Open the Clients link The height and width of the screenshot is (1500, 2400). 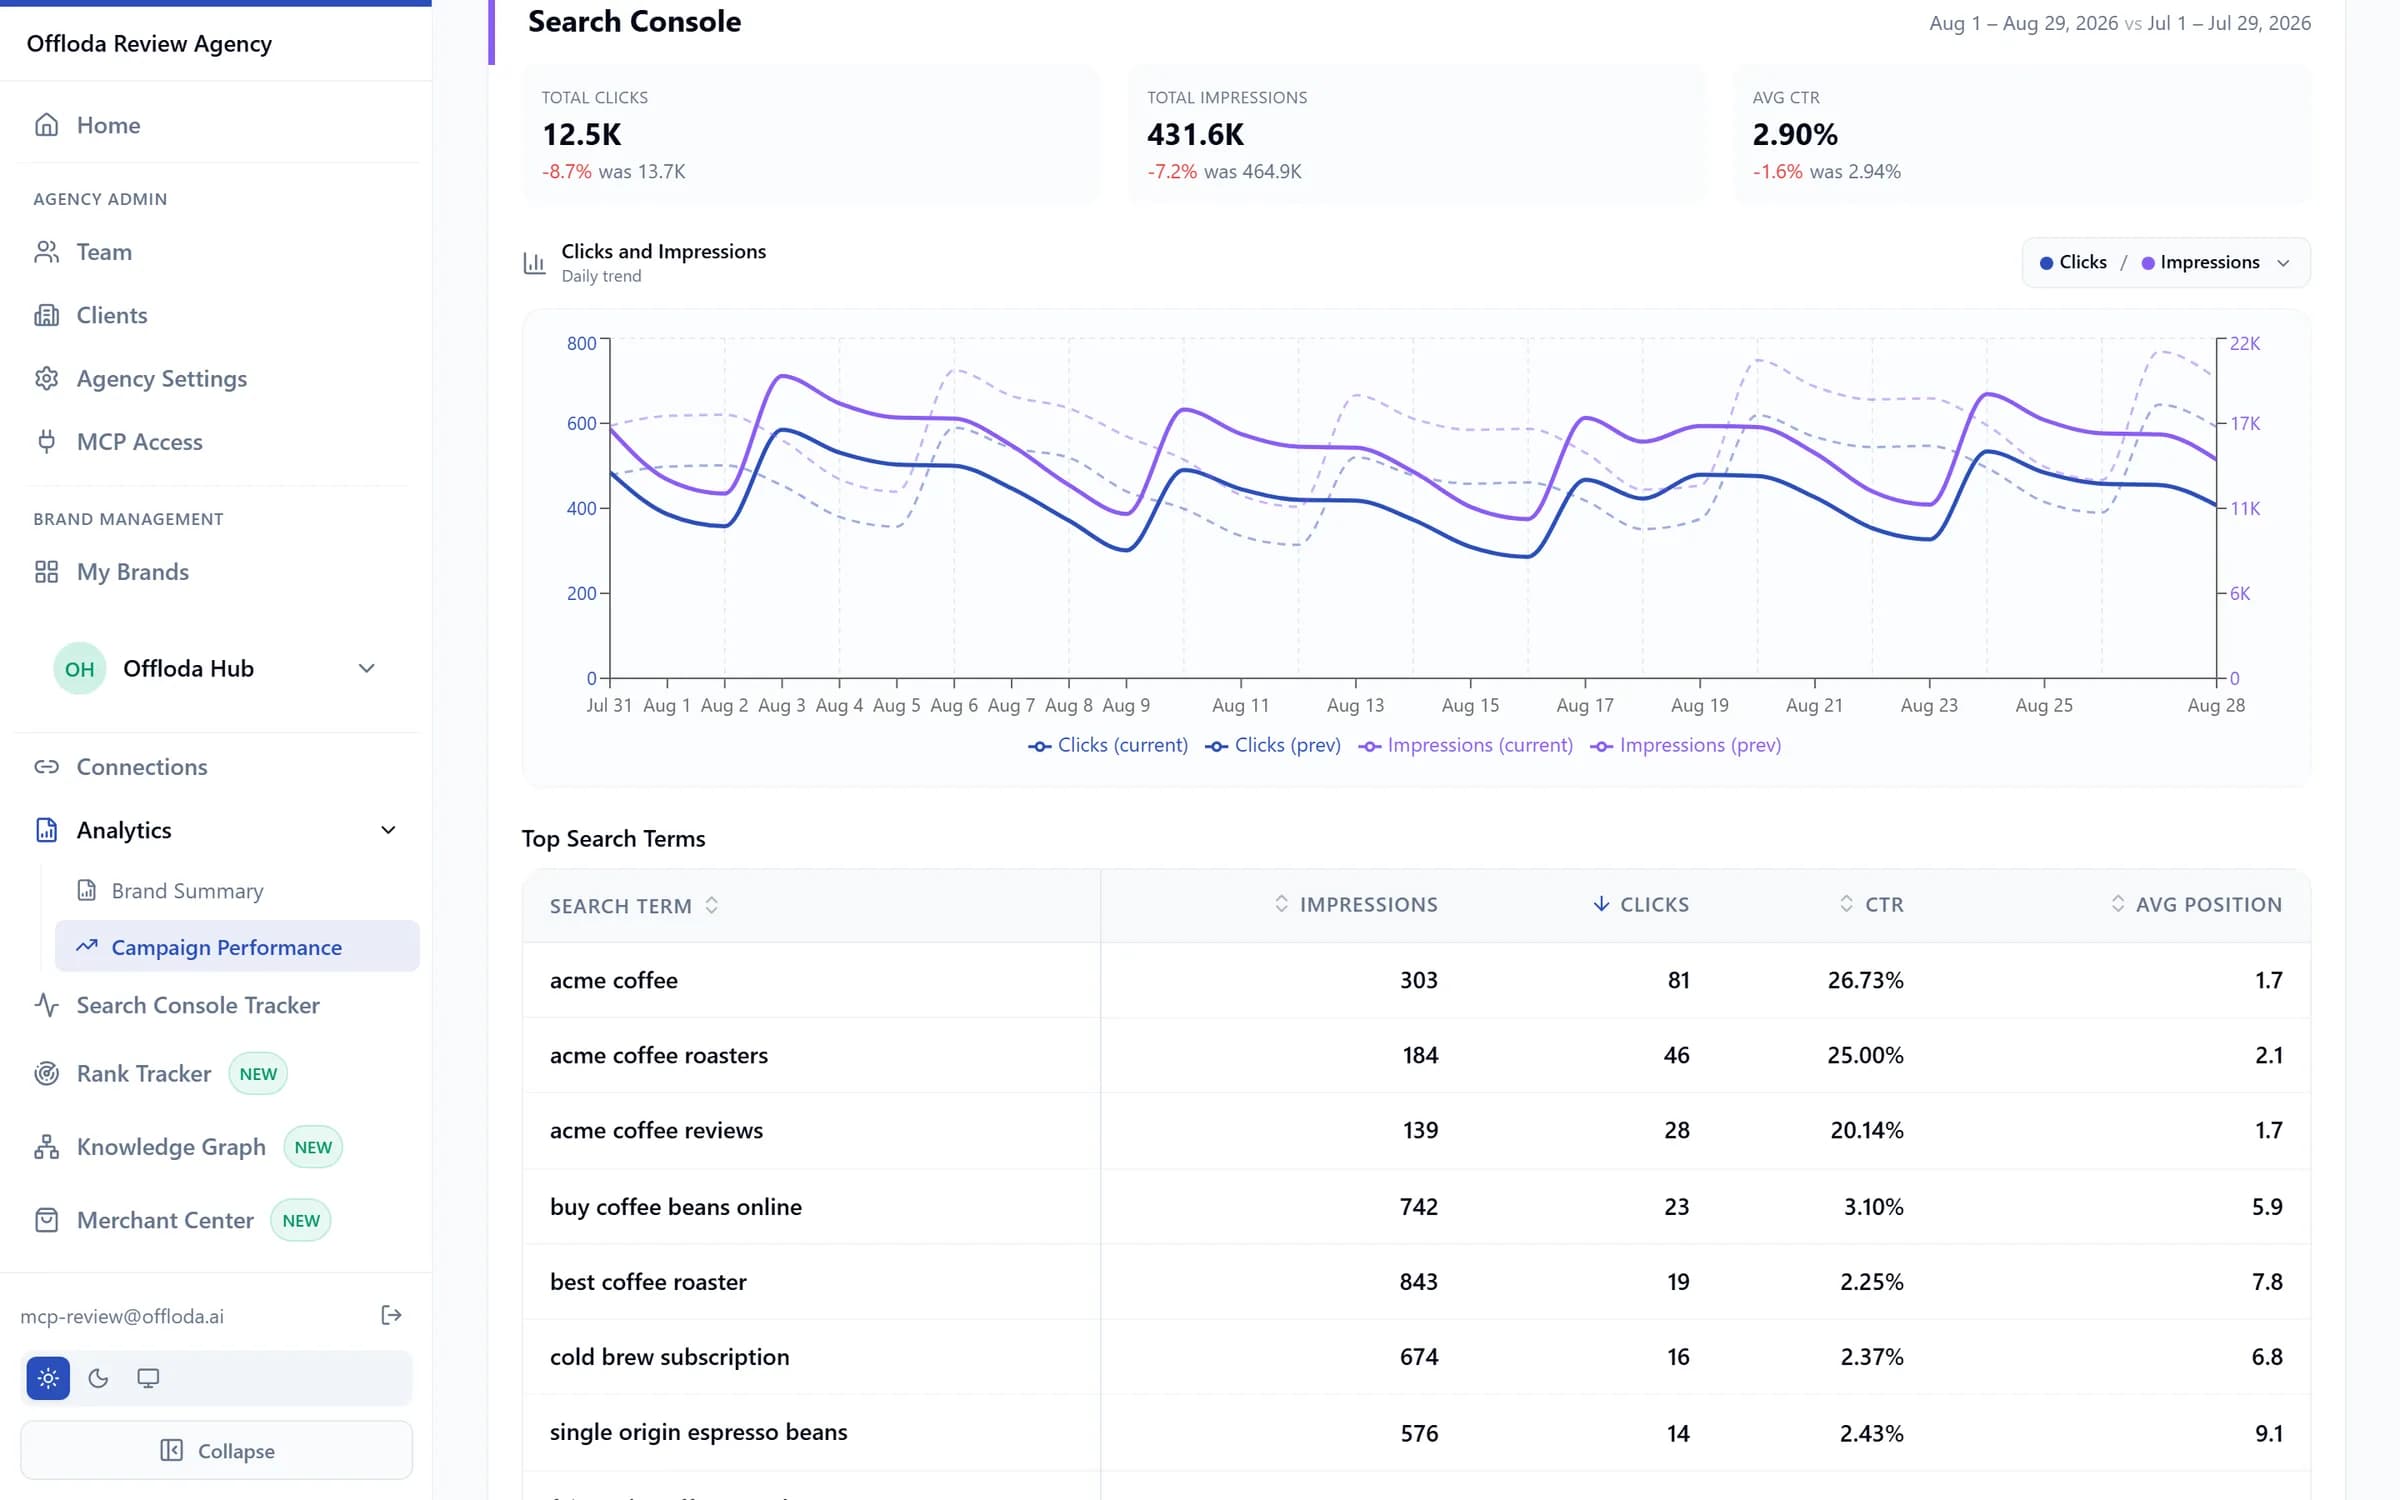click(111, 315)
